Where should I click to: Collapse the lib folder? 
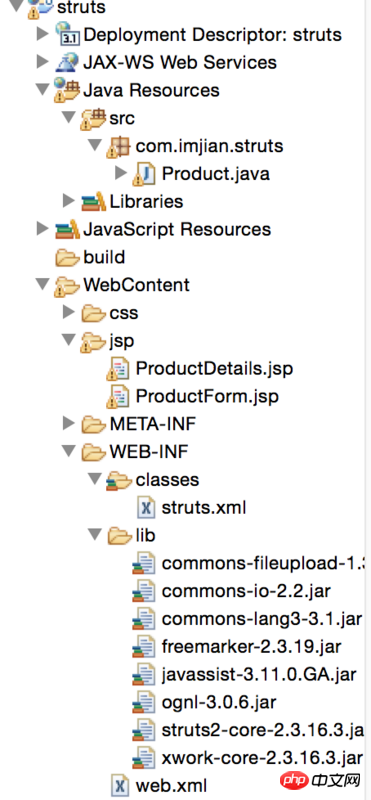click(94, 535)
